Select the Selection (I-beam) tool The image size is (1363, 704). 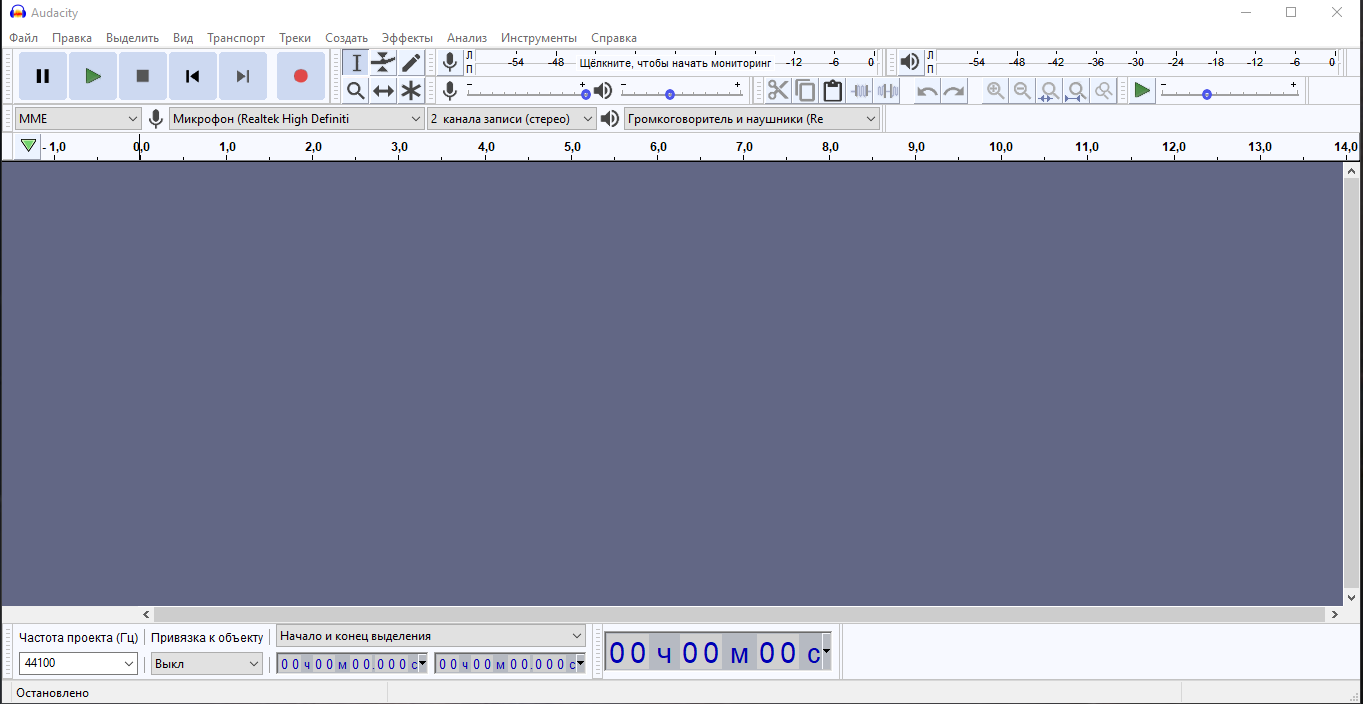click(356, 63)
